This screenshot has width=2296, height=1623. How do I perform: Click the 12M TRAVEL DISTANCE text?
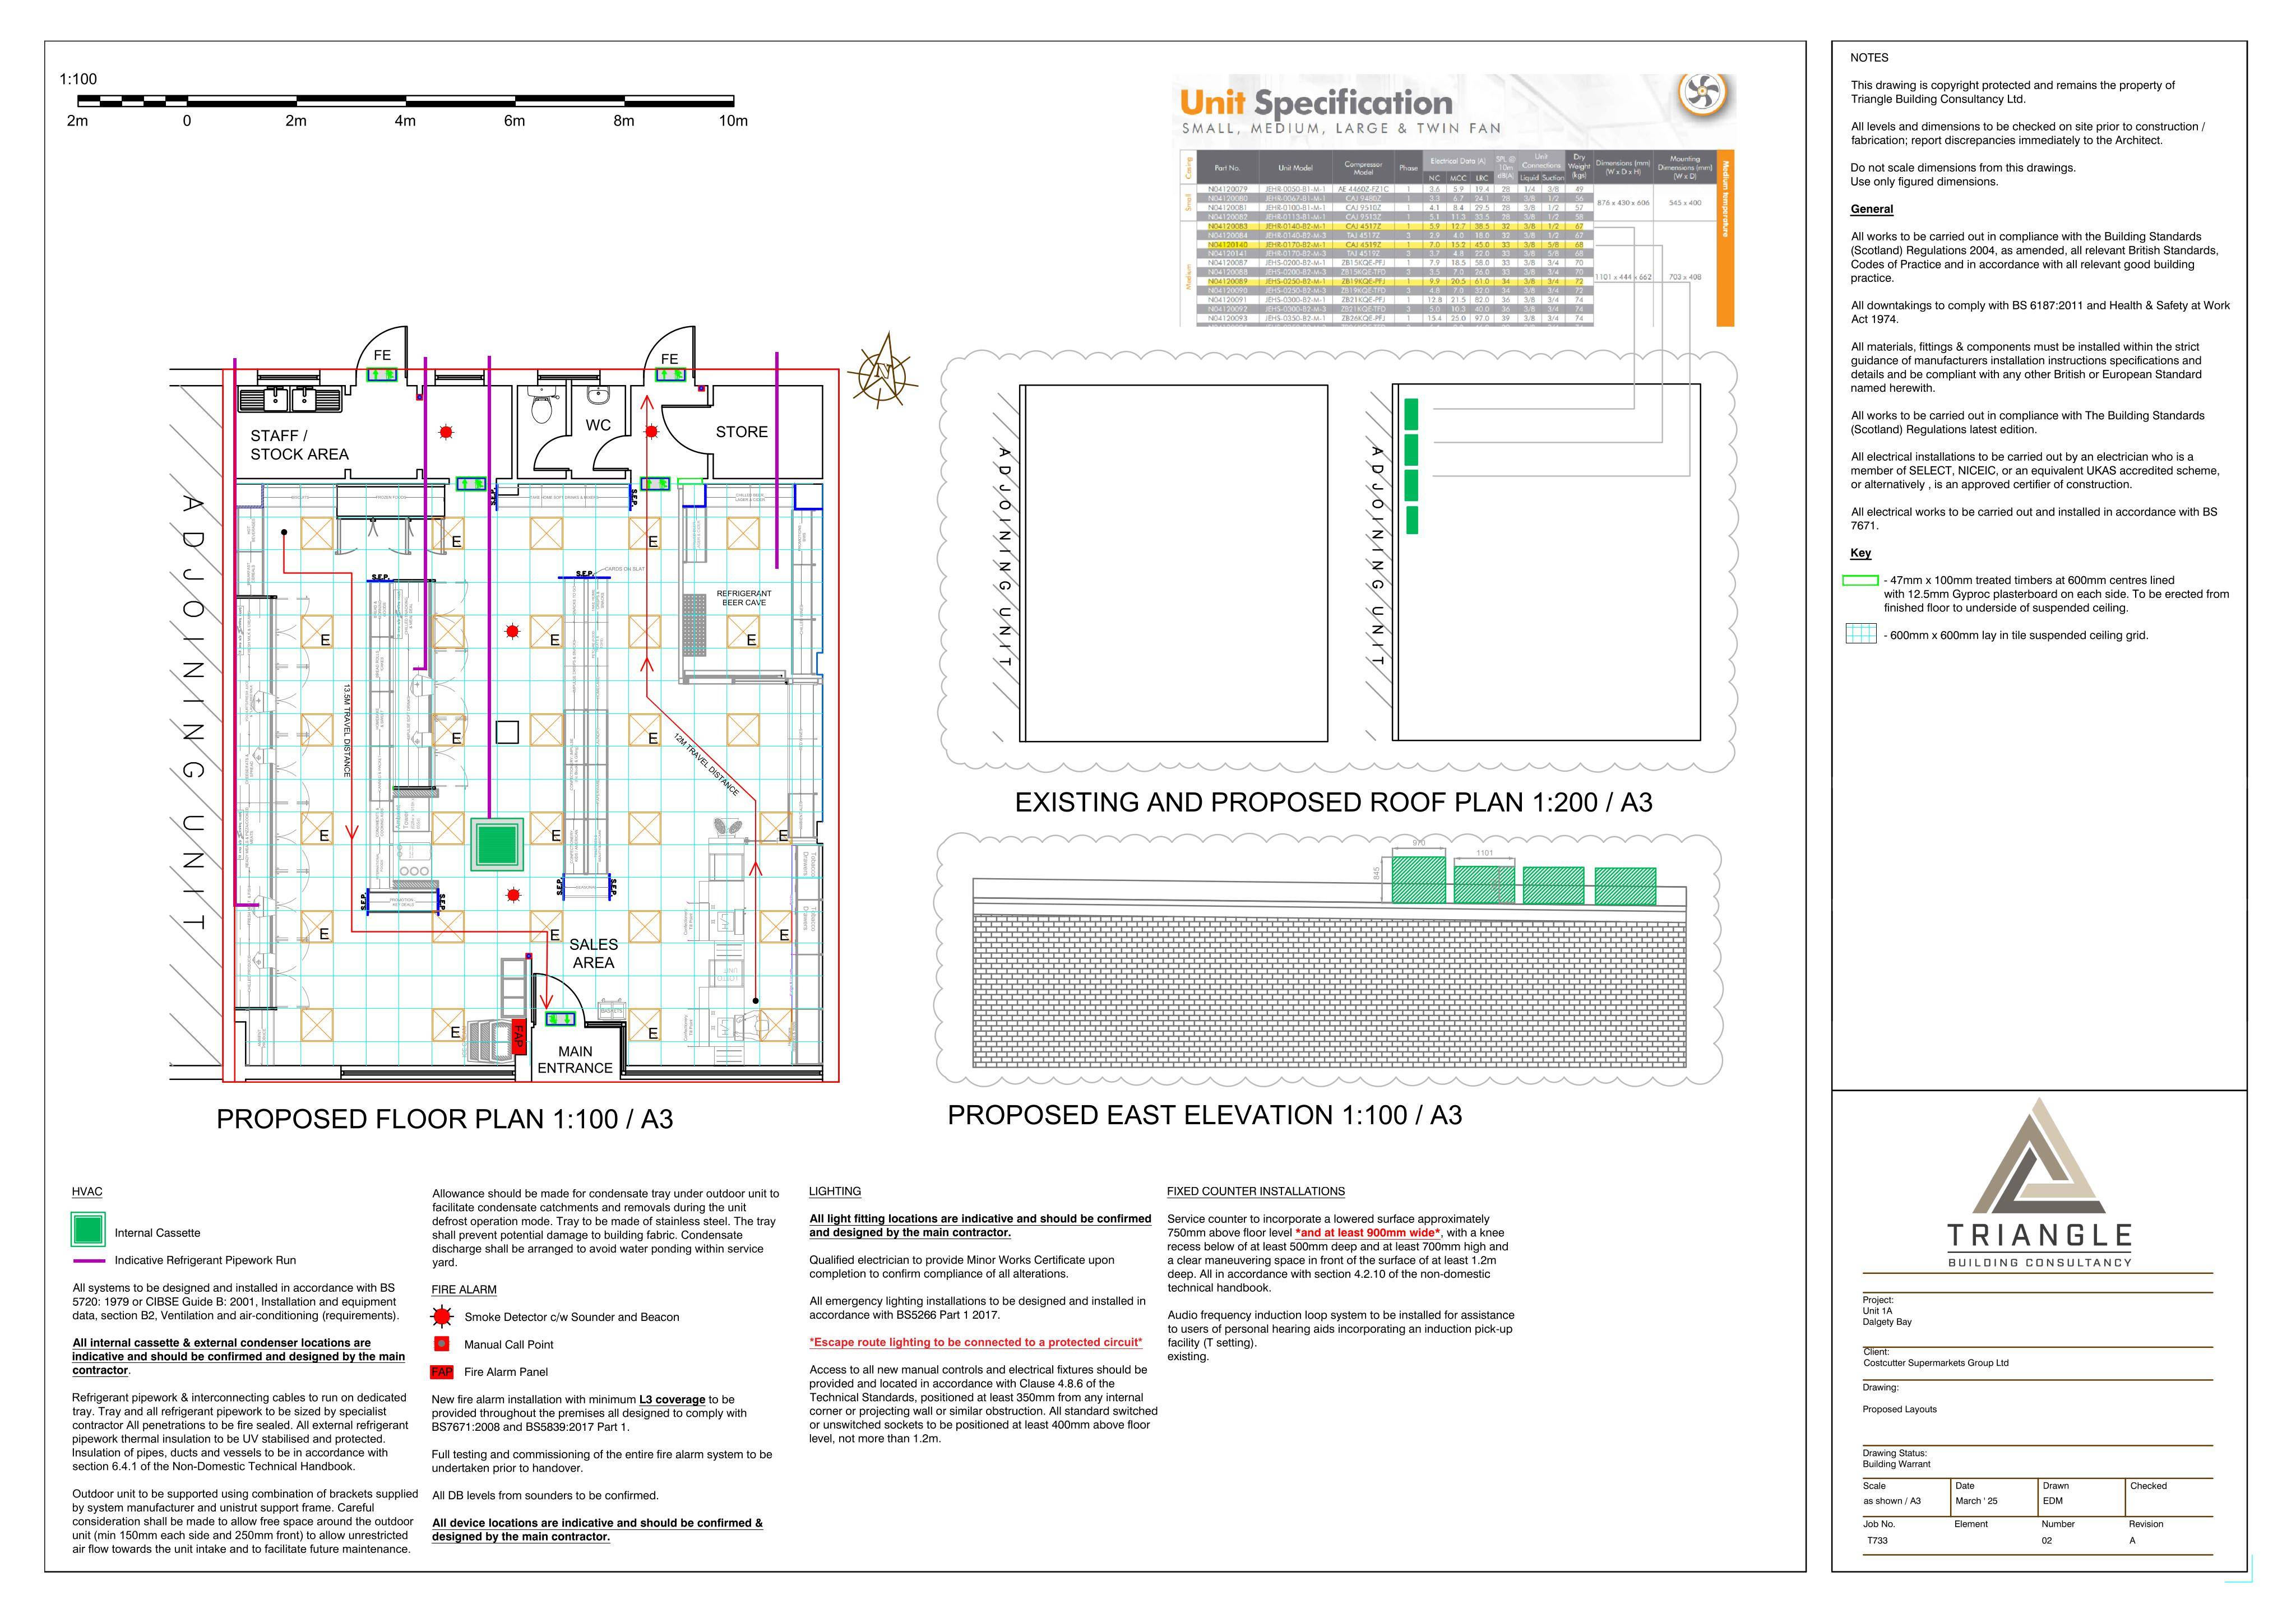click(706, 765)
